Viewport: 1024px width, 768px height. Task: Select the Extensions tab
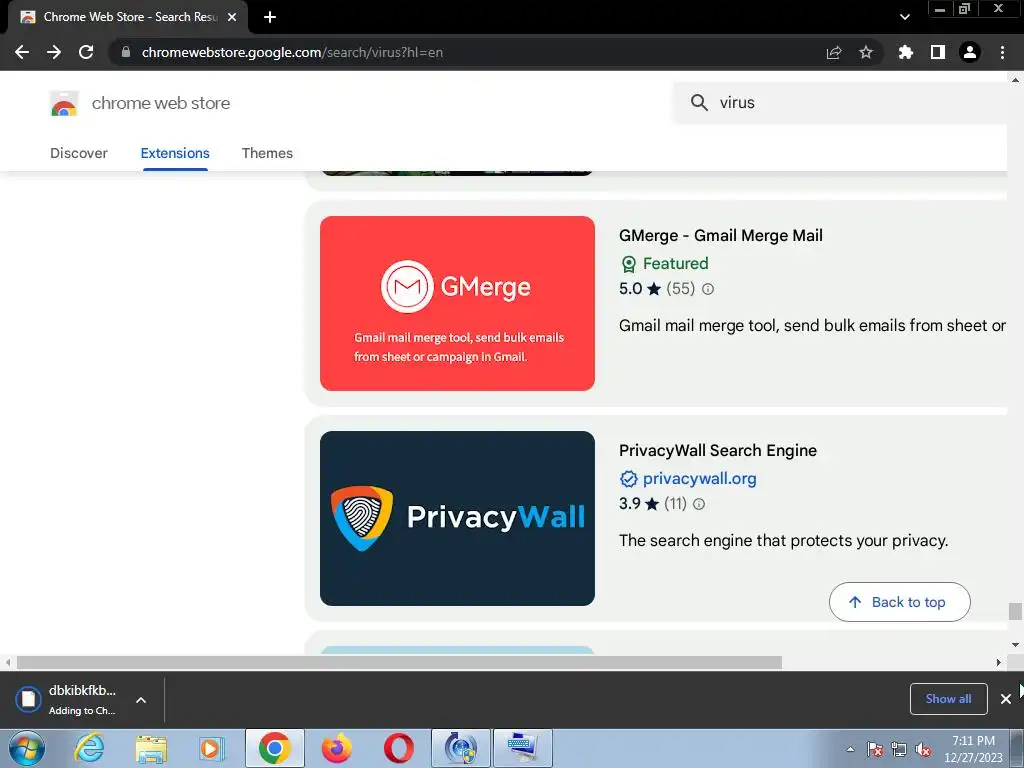coord(175,153)
